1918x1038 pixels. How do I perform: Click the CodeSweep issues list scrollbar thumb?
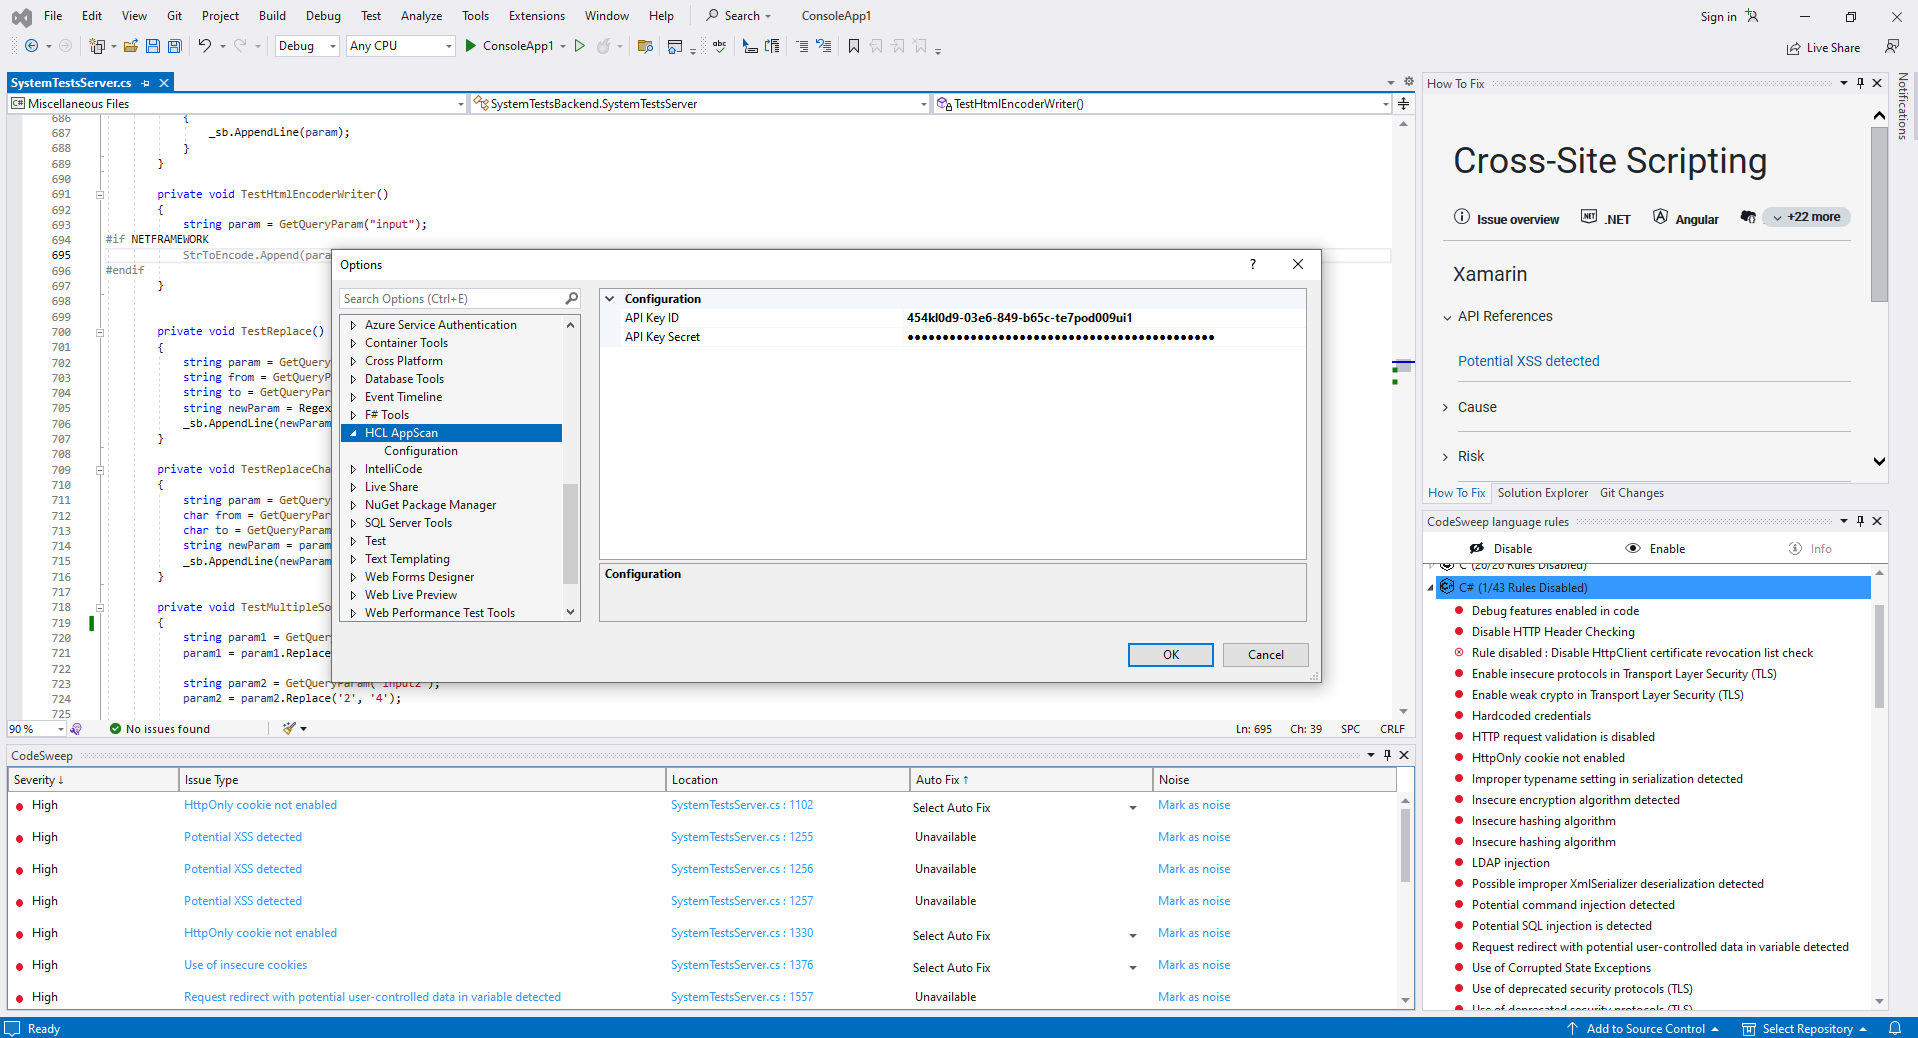point(1405,845)
